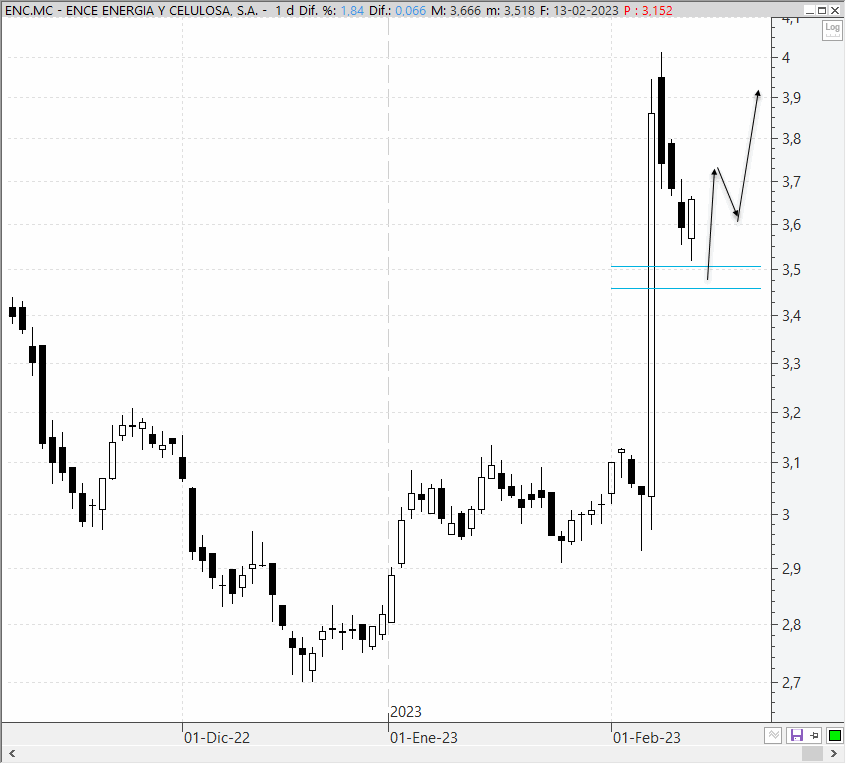Maximize the chart window
The width and height of the screenshot is (846, 764).
coord(822,10)
